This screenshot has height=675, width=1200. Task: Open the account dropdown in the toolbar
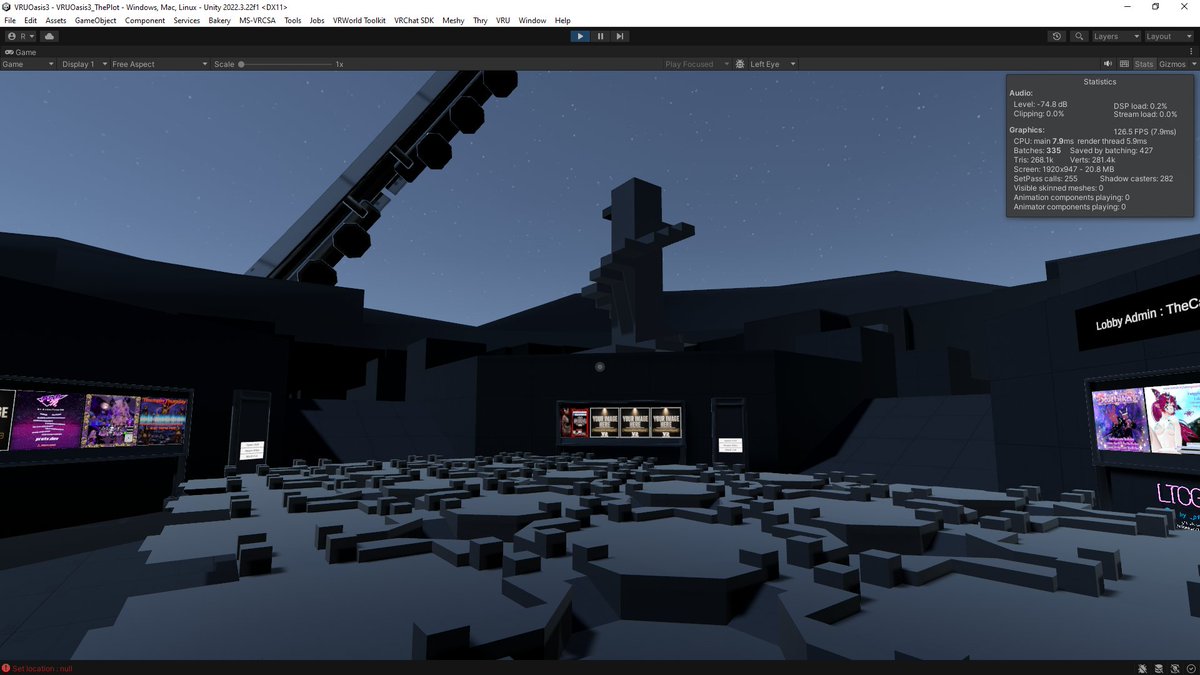(23, 36)
